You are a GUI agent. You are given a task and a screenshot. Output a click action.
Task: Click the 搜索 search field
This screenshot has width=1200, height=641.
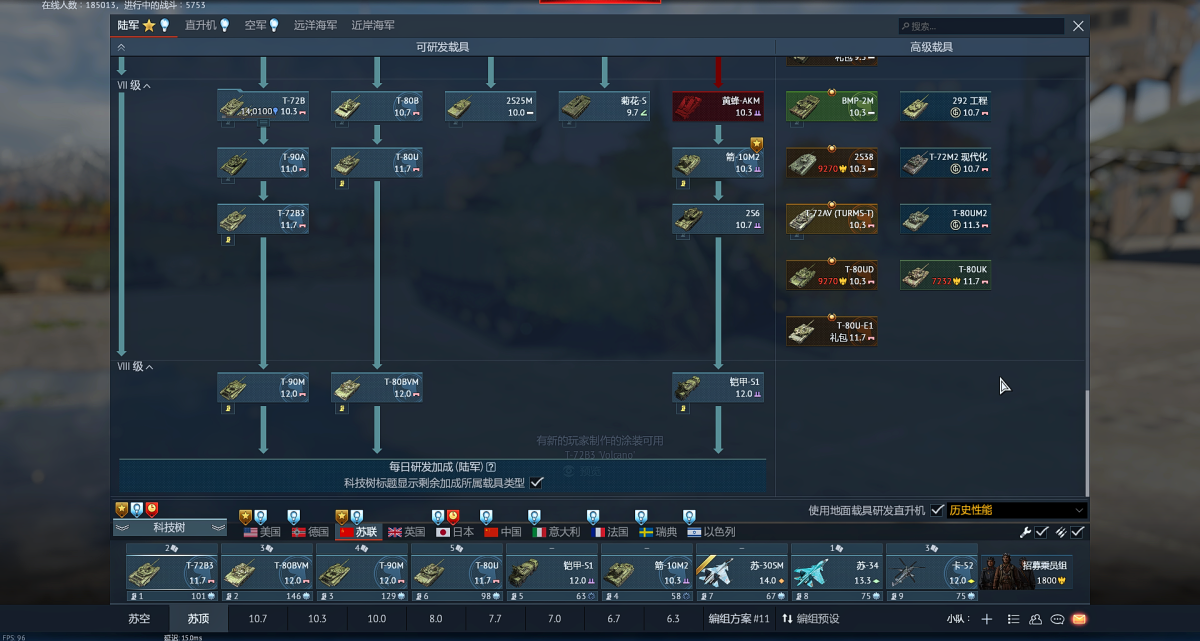[x=982, y=26]
